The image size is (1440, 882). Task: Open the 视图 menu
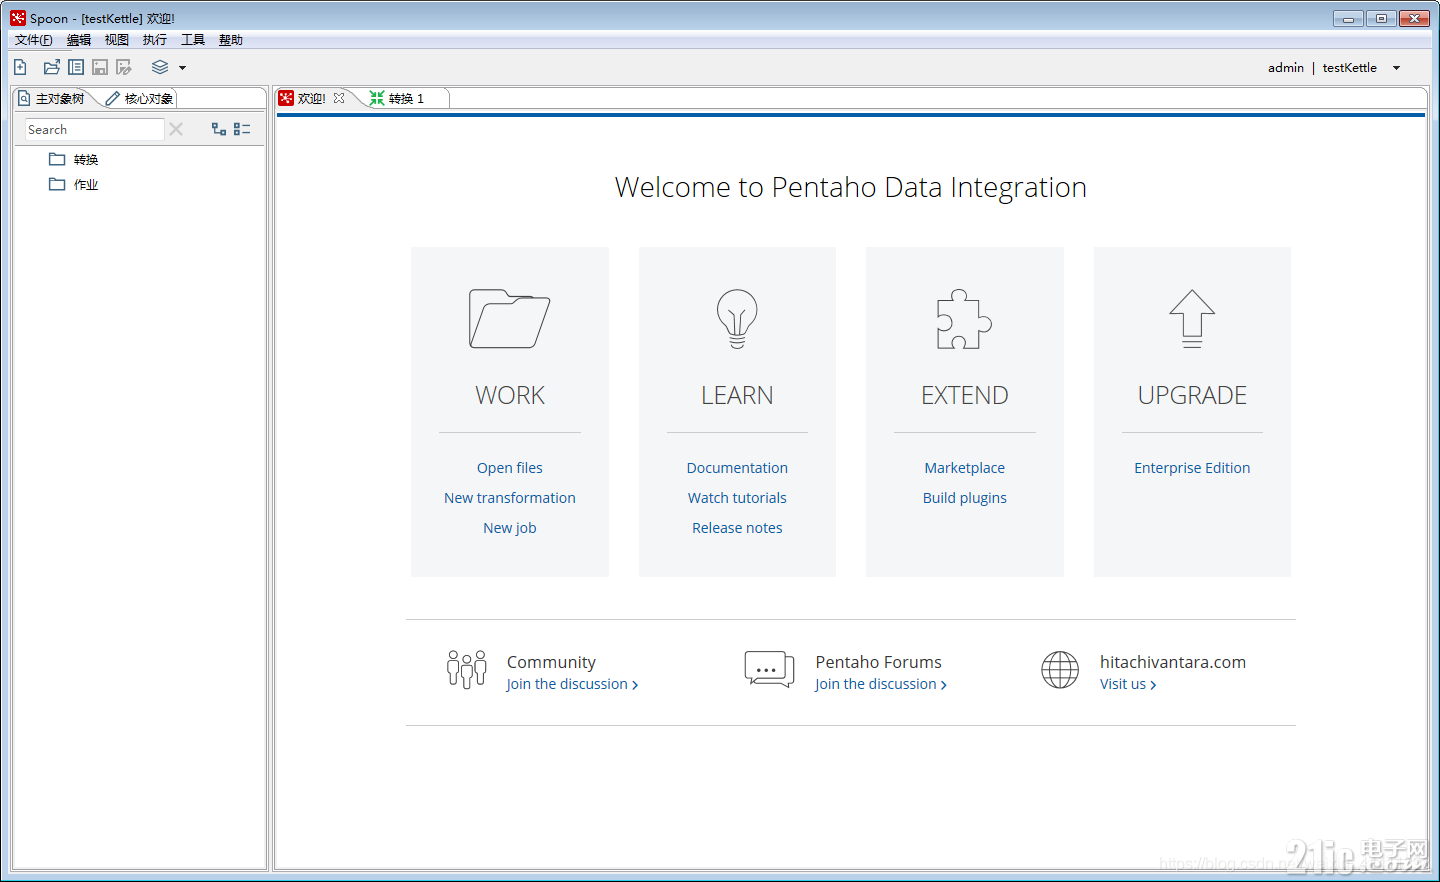pyautogui.click(x=117, y=40)
